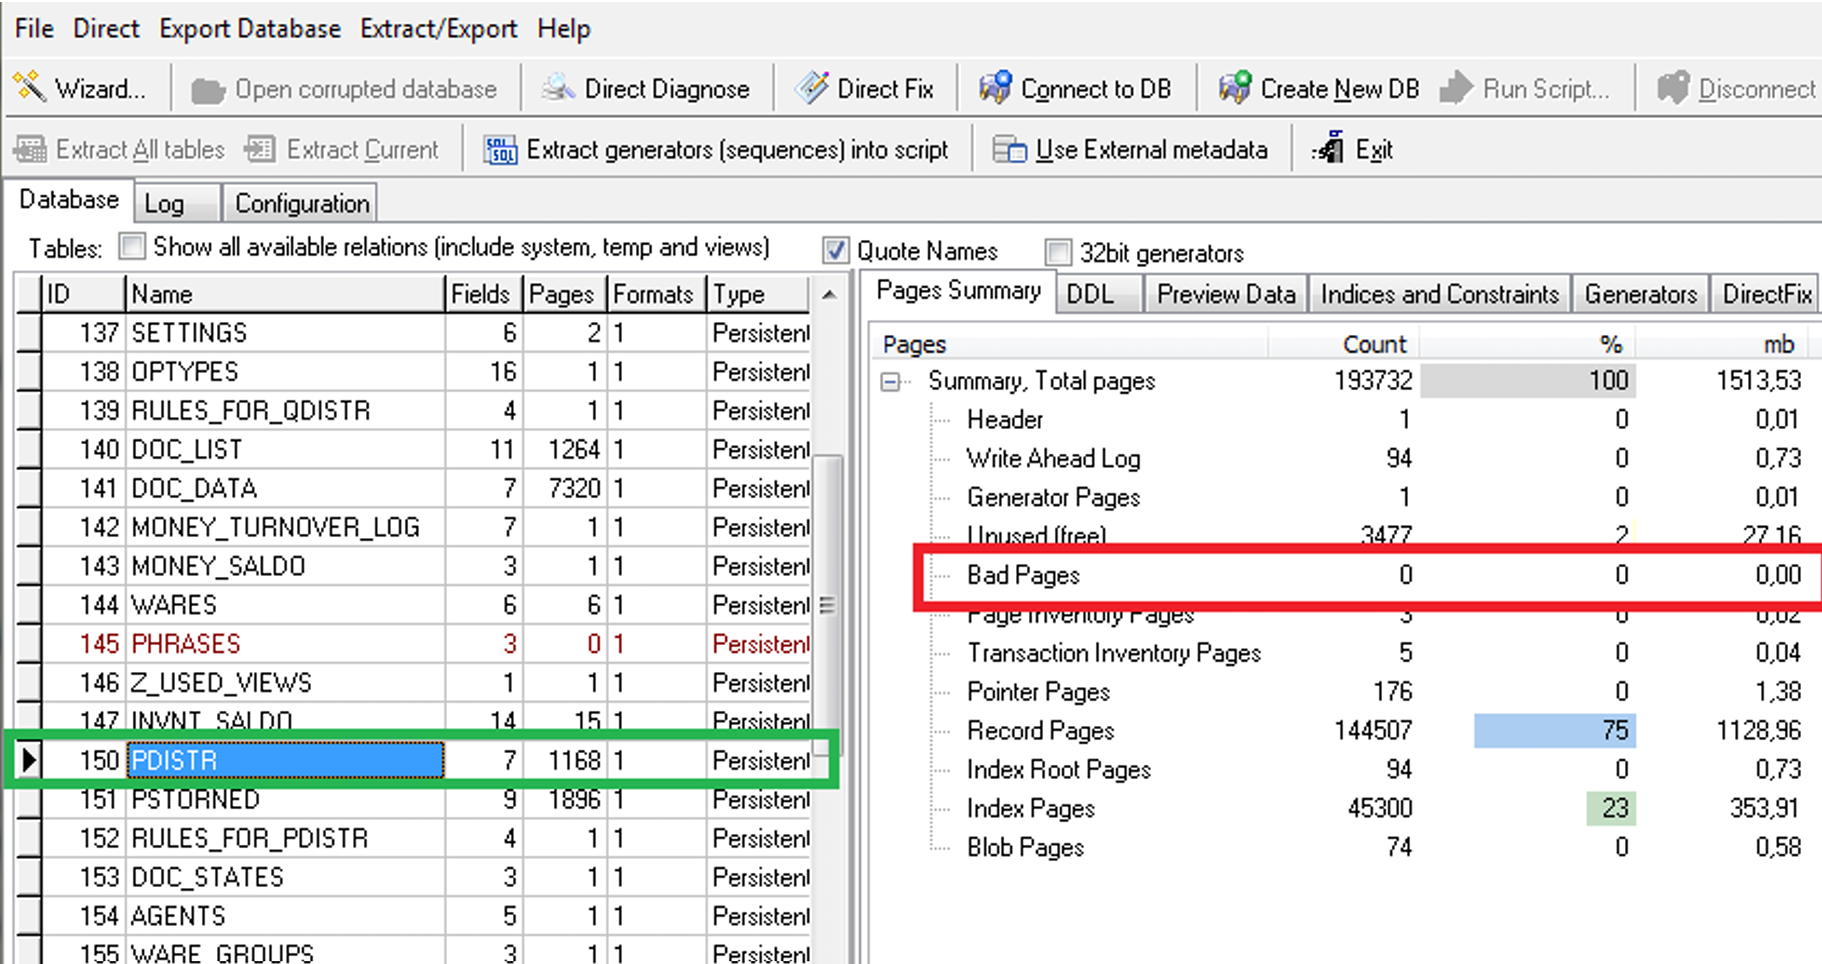Click the Name column header
Image resolution: width=1822 pixels, height=964 pixels.
click(x=285, y=294)
